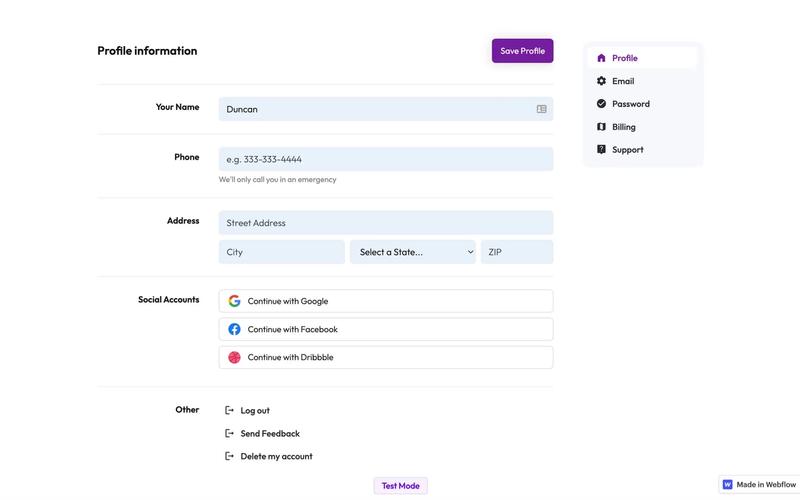Open the Support section
This screenshot has height=500, width=800.
(x=643, y=149)
